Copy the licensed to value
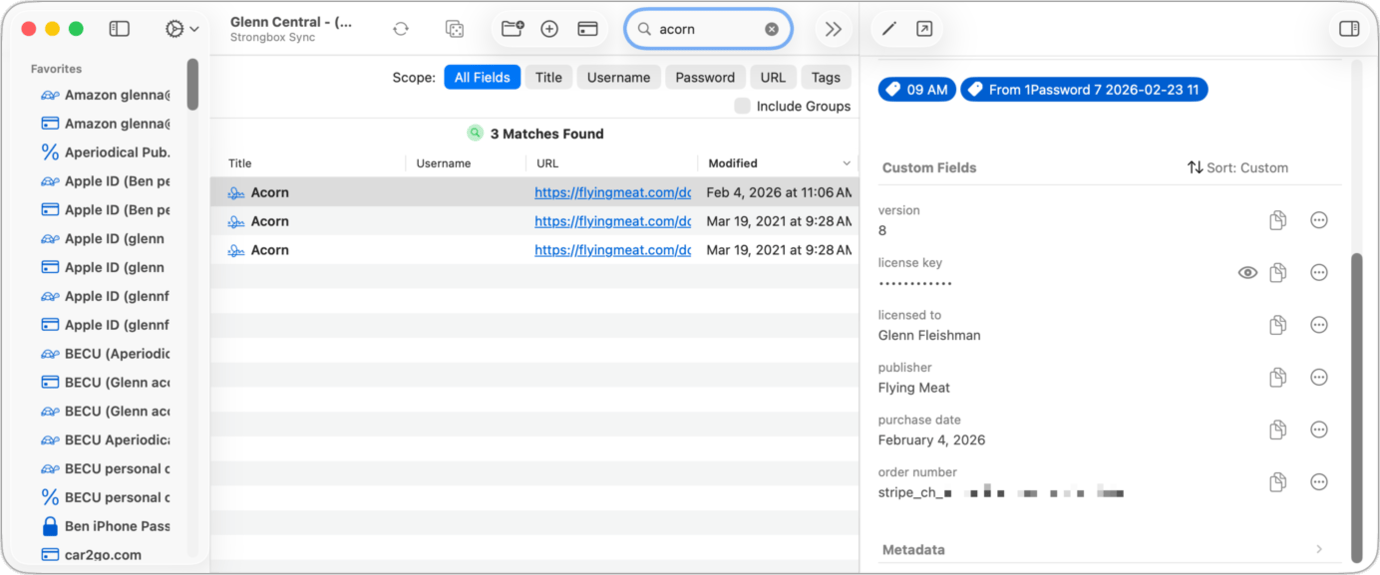The height and width of the screenshot is (575, 1380). click(1278, 325)
